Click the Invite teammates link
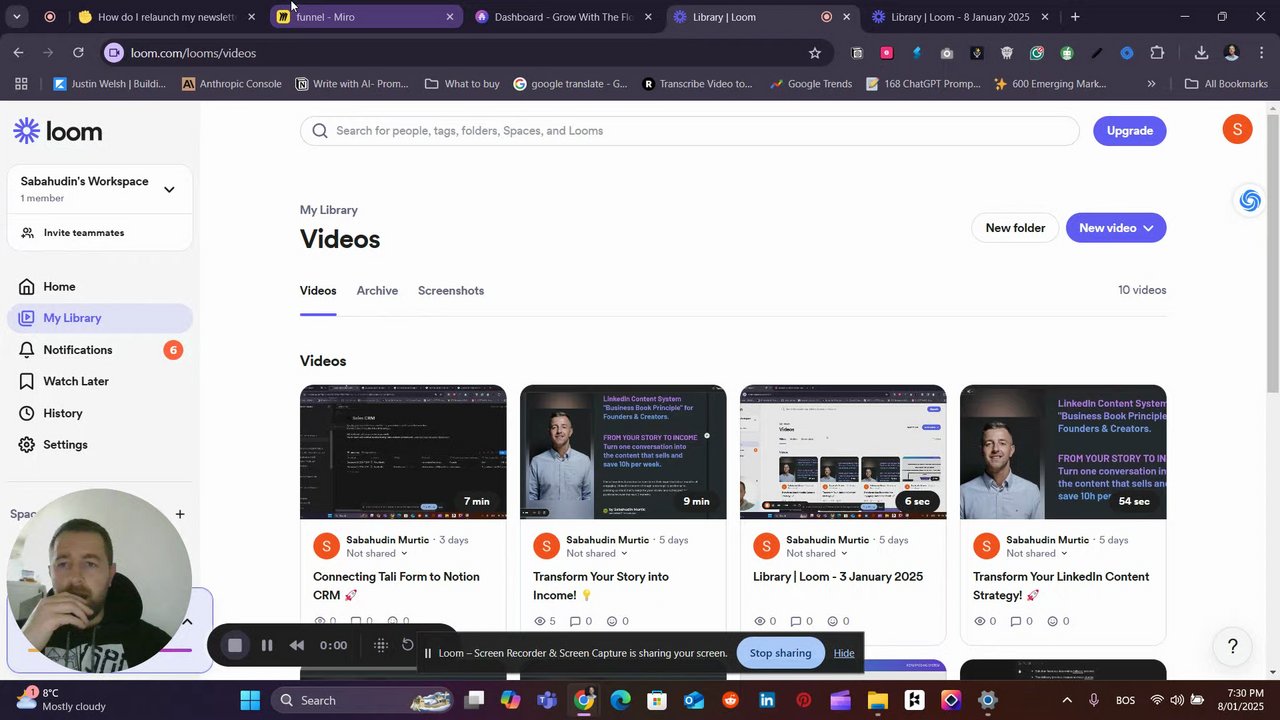 pos(84,233)
